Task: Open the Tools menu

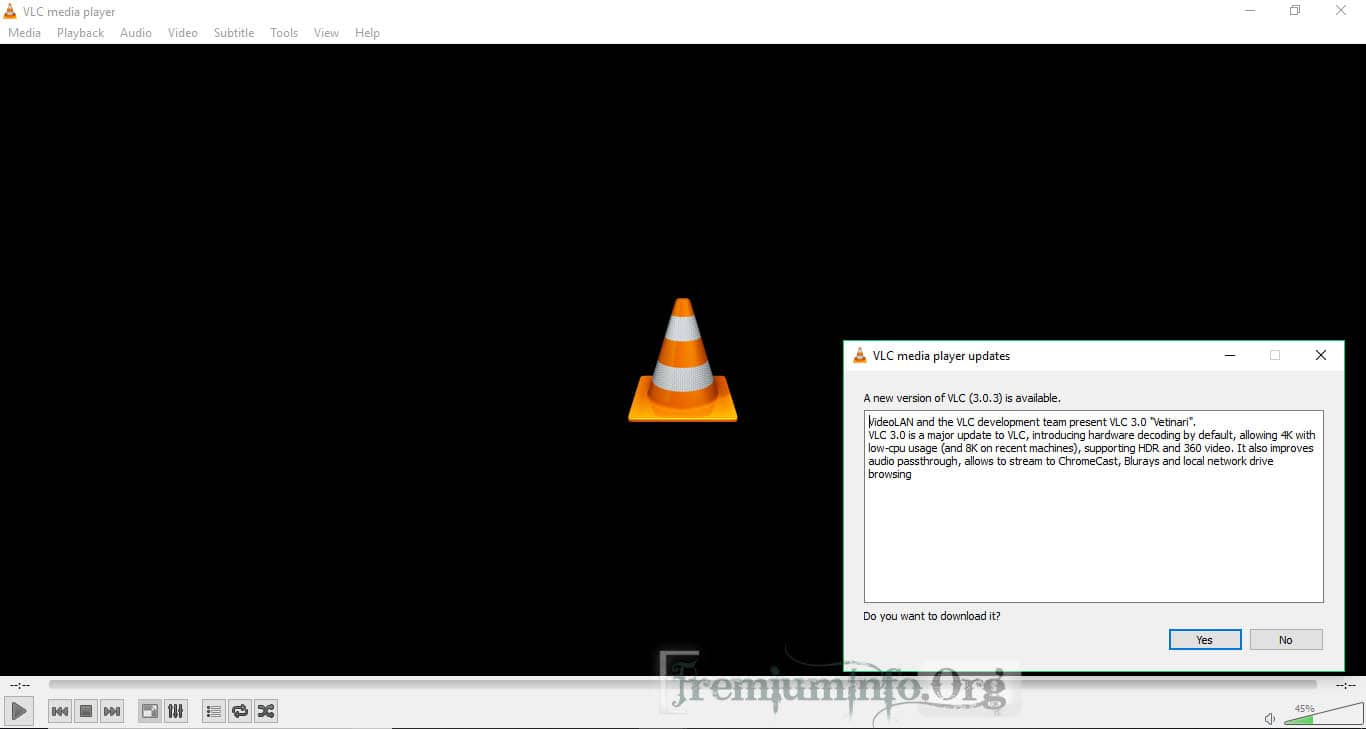Action: 284,33
